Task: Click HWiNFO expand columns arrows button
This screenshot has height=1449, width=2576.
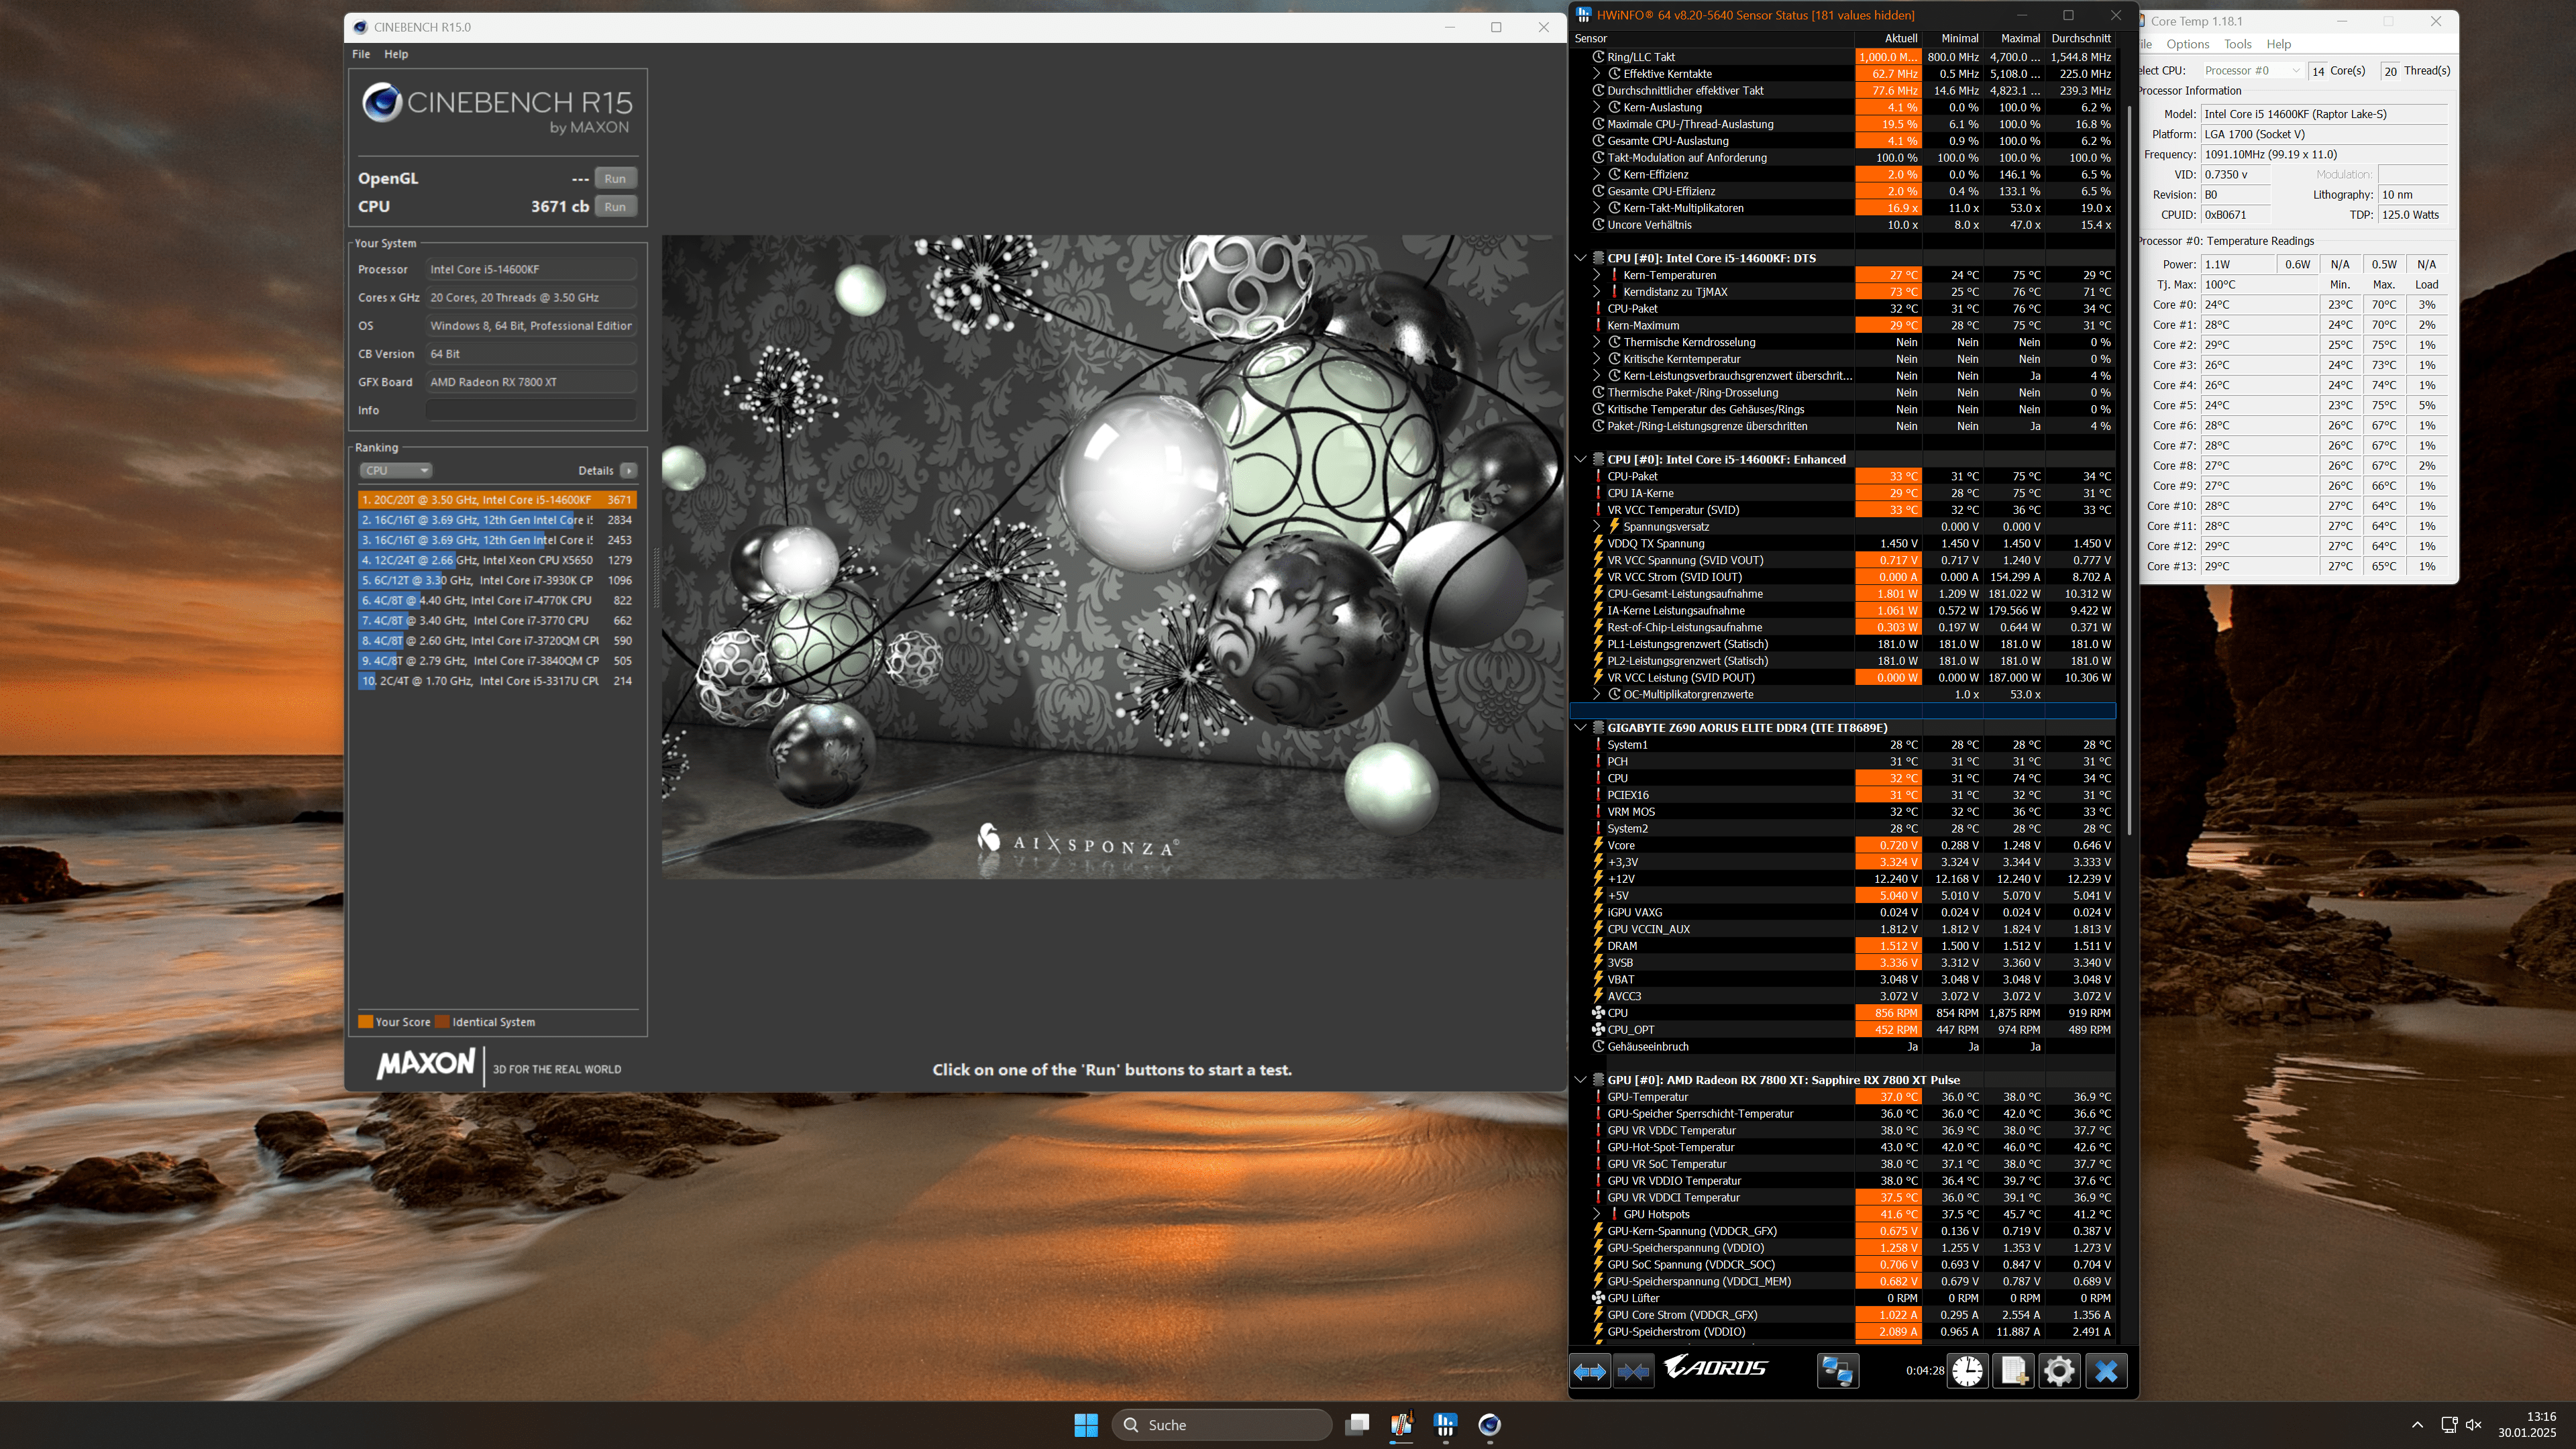Action: (1590, 1371)
